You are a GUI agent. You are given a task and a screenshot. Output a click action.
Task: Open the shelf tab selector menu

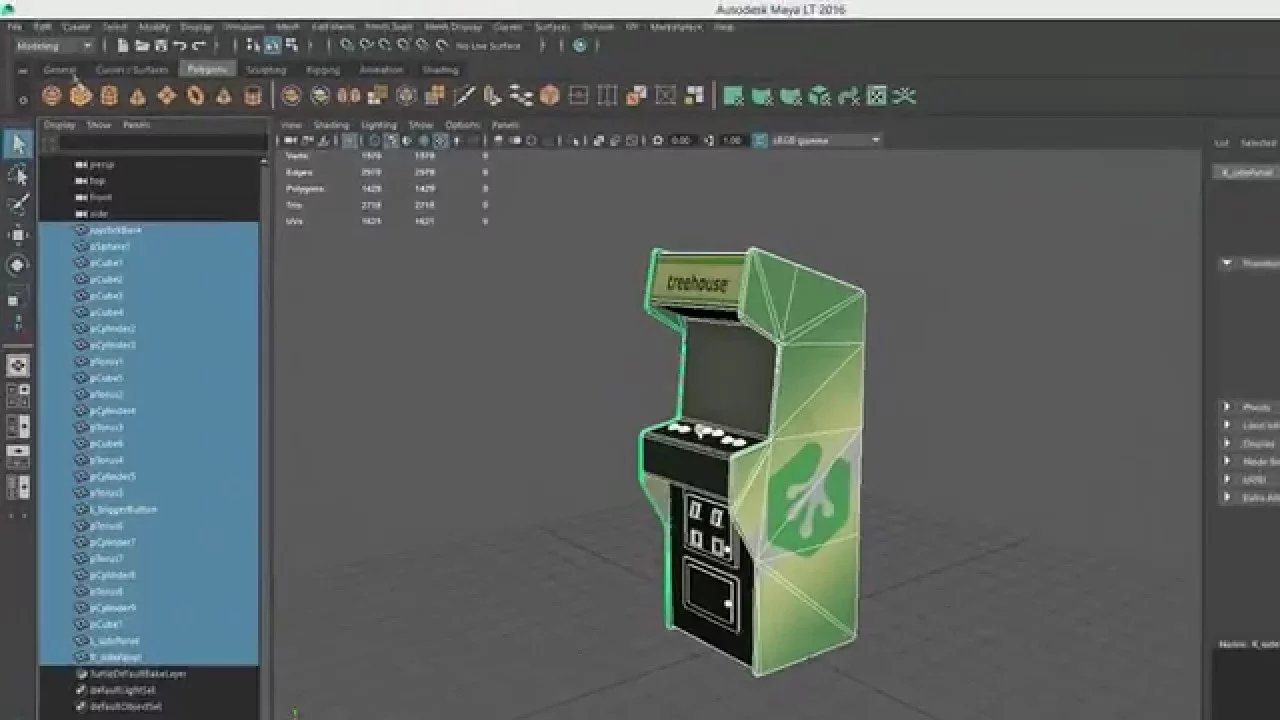click(x=23, y=71)
